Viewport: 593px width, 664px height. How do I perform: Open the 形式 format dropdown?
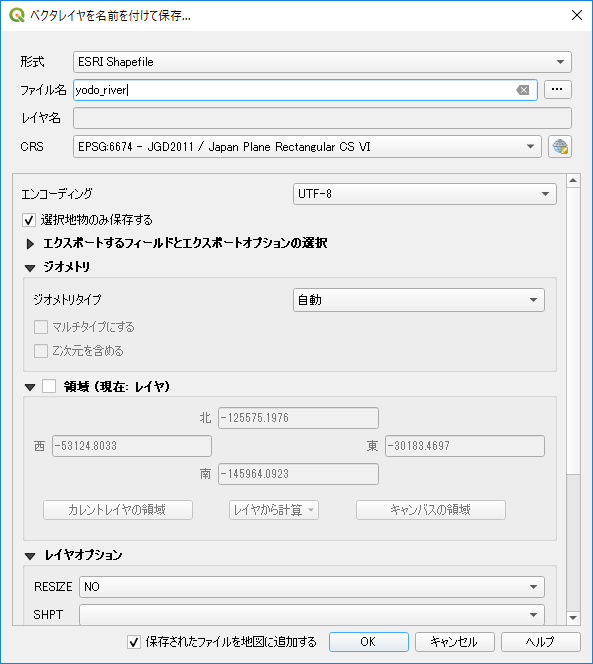[x=322, y=62]
